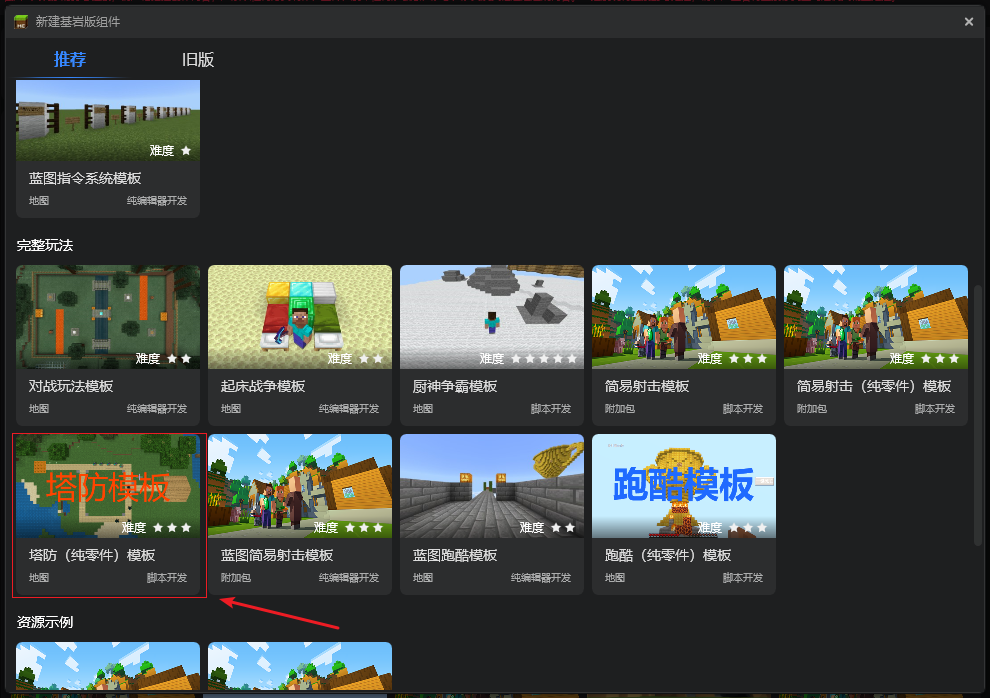This screenshot has height=698, width=990.
Task: Click the 简易射击模板 thumbnail
Action: (684, 317)
